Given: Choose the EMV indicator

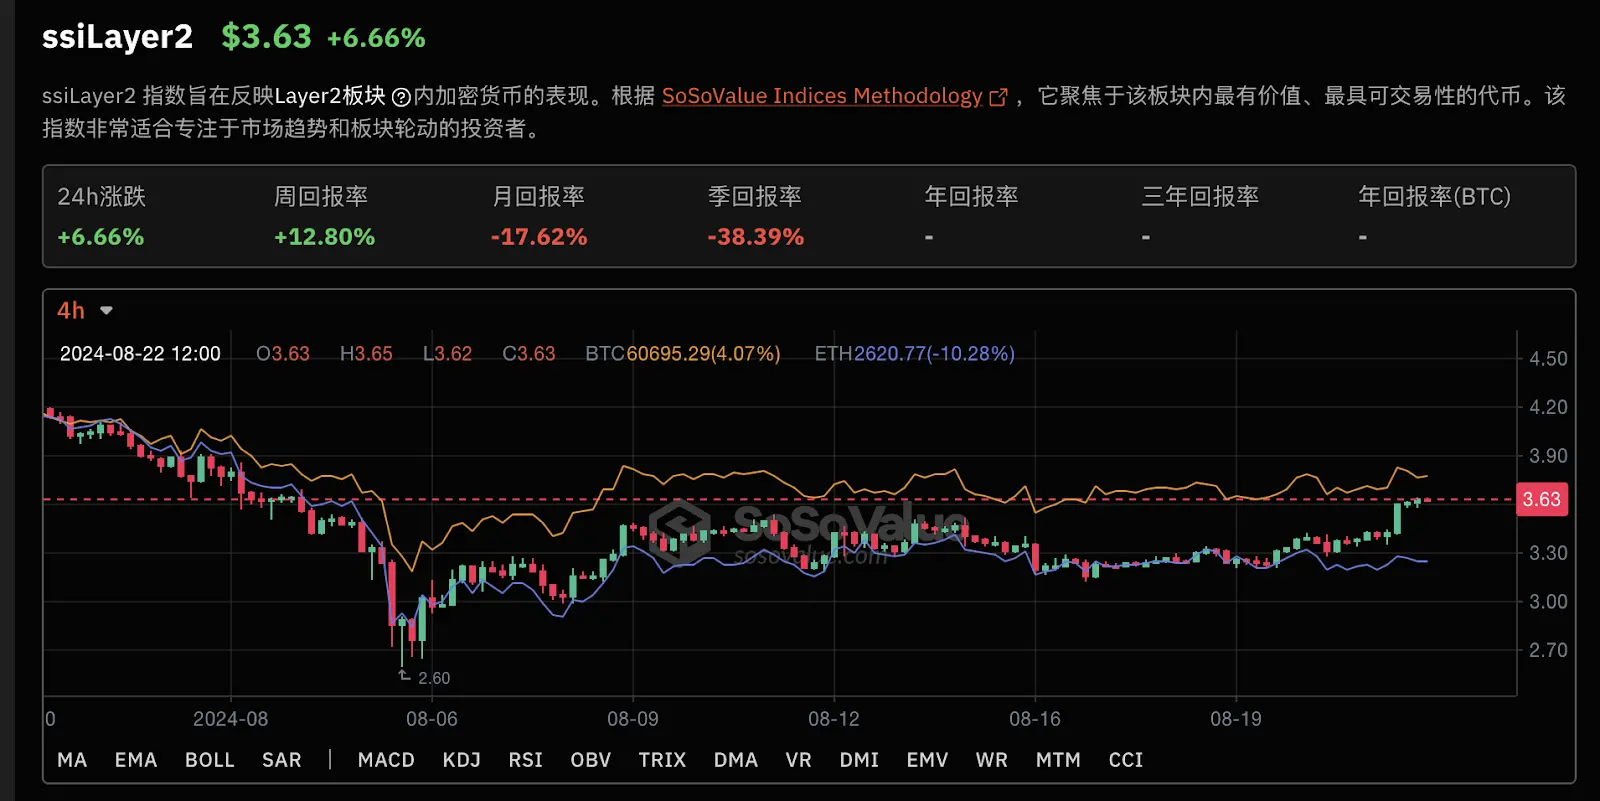Looking at the screenshot, I should click(x=927, y=760).
